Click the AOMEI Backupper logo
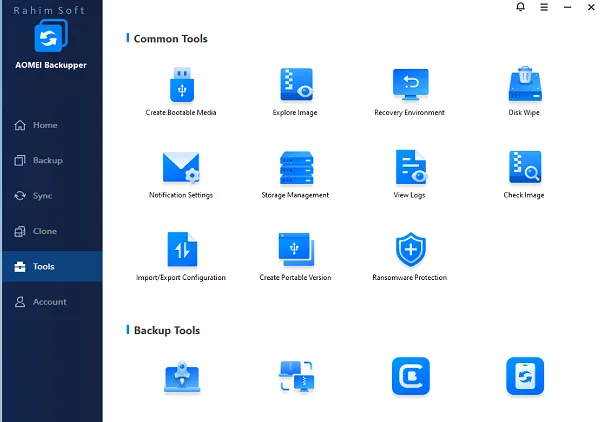The height and width of the screenshot is (422, 600). [x=51, y=36]
